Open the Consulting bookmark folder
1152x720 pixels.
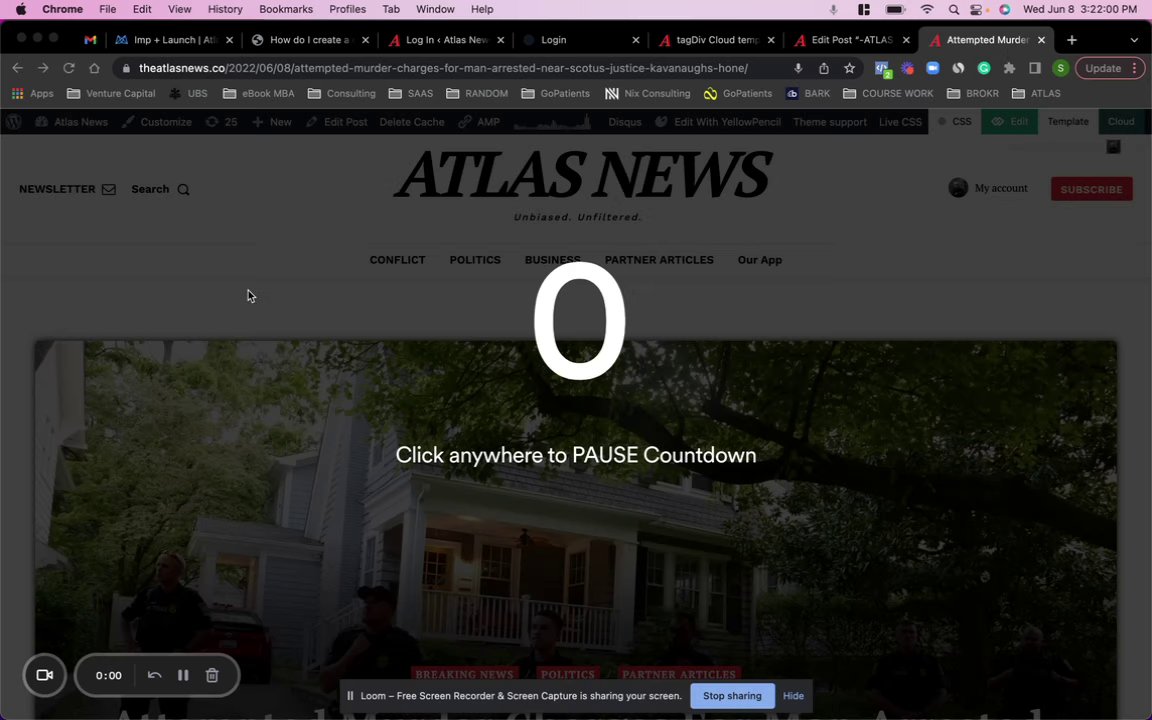(x=342, y=93)
